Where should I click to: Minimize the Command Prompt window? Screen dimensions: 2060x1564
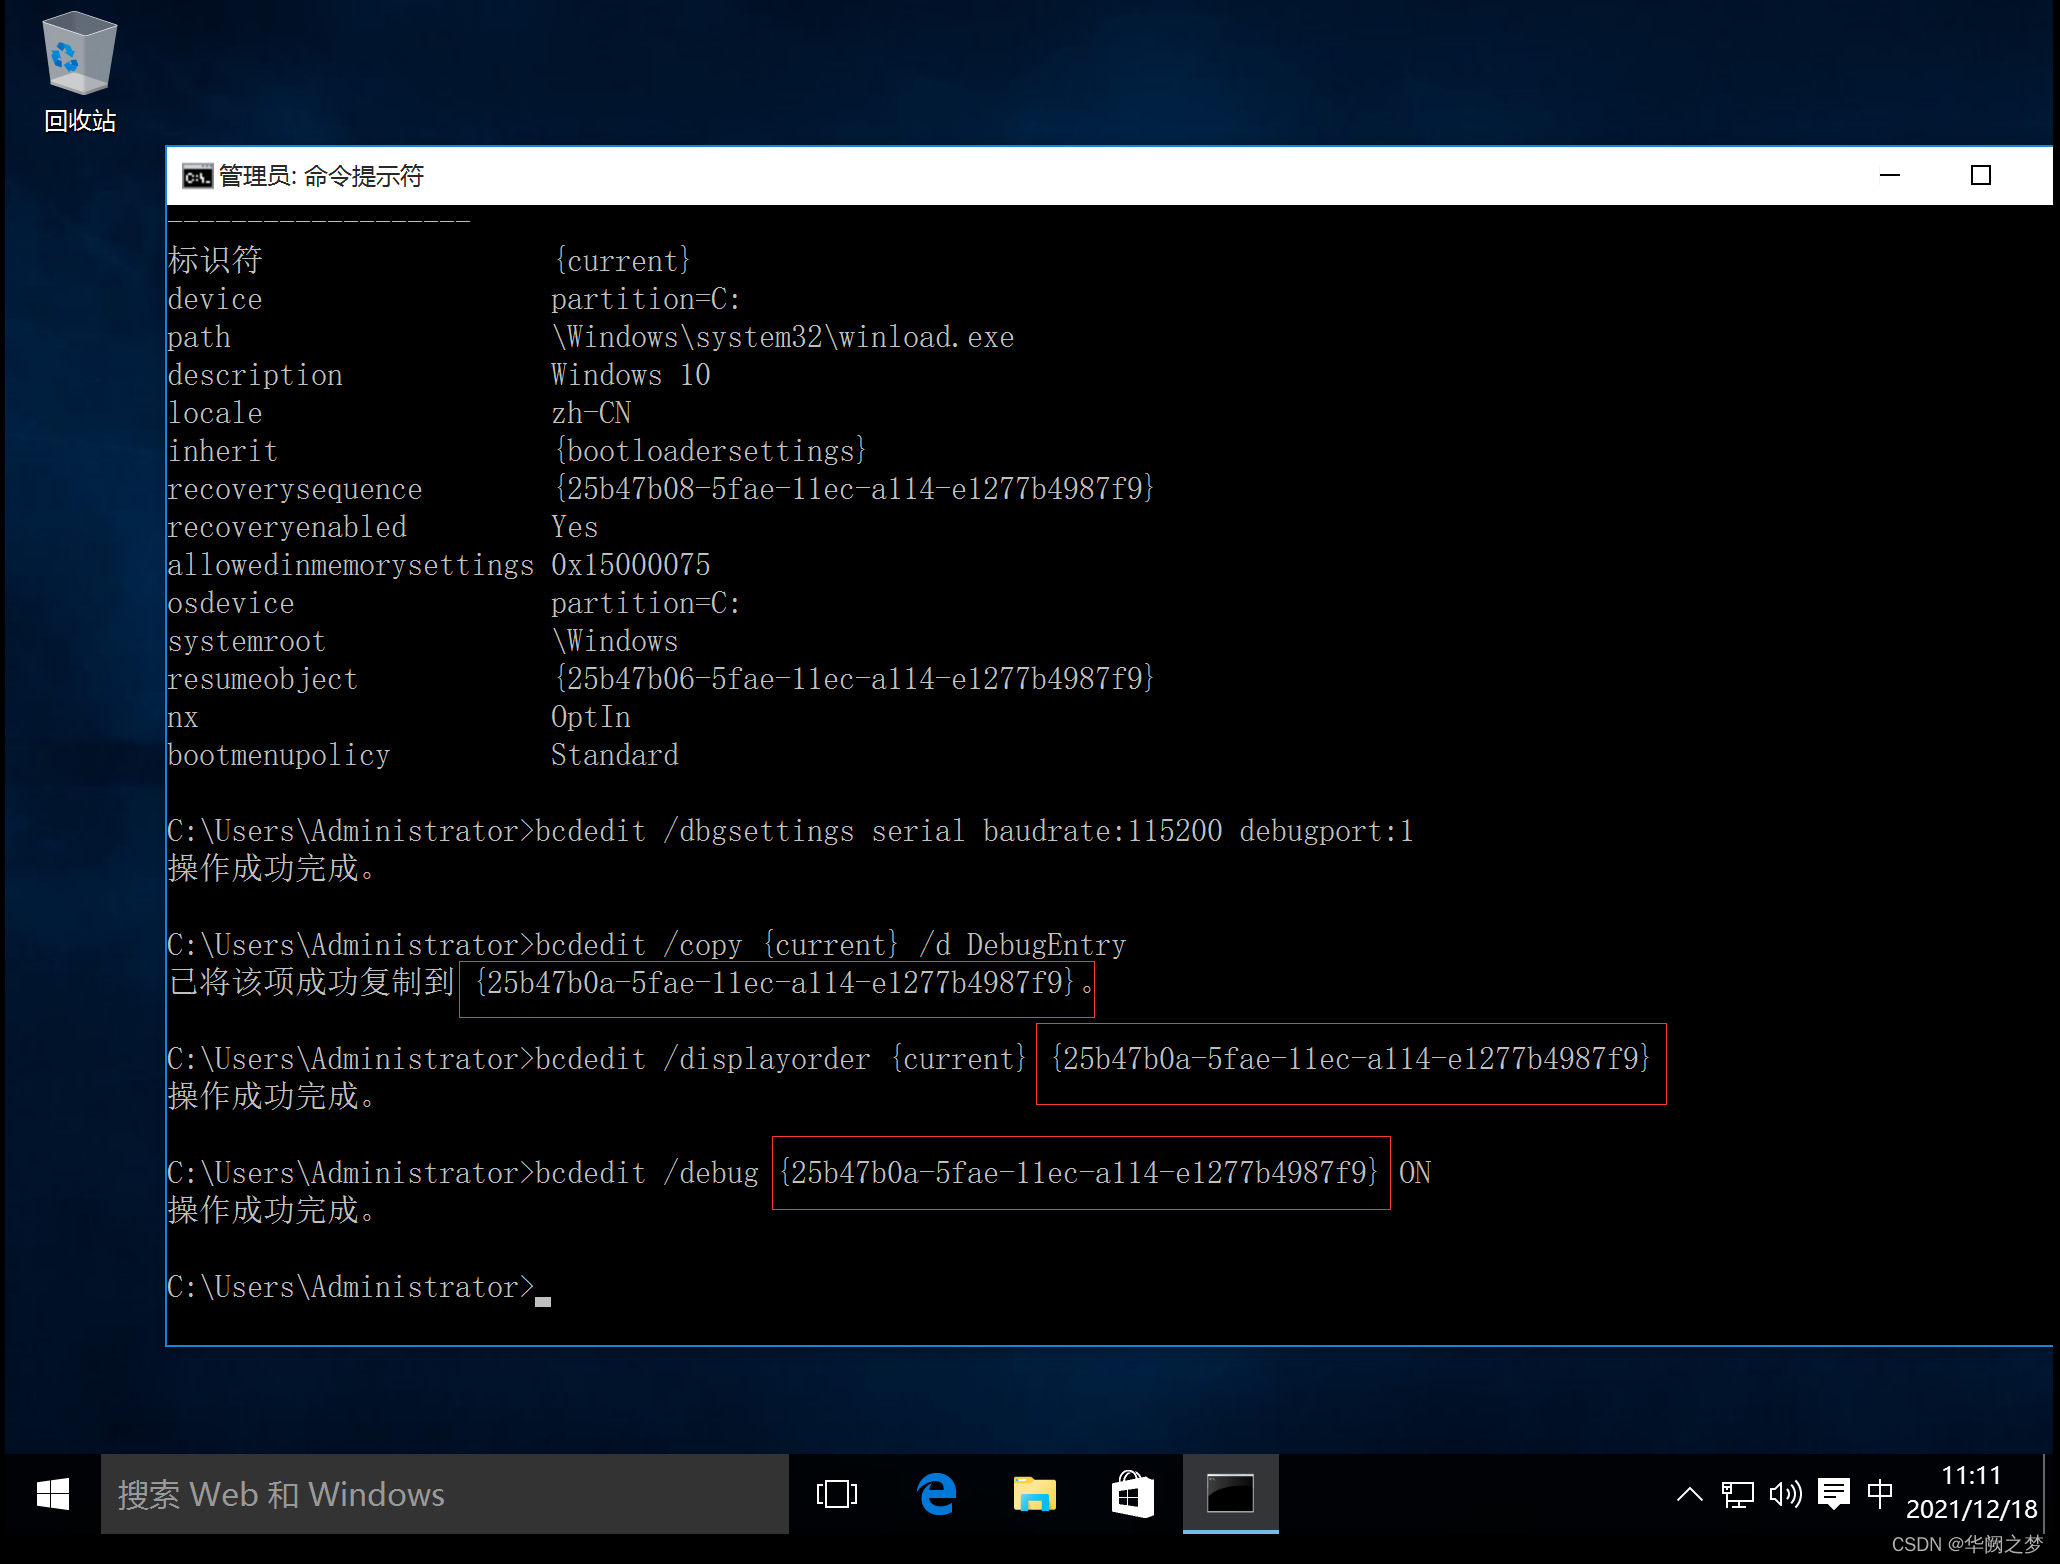click(x=1889, y=176)
